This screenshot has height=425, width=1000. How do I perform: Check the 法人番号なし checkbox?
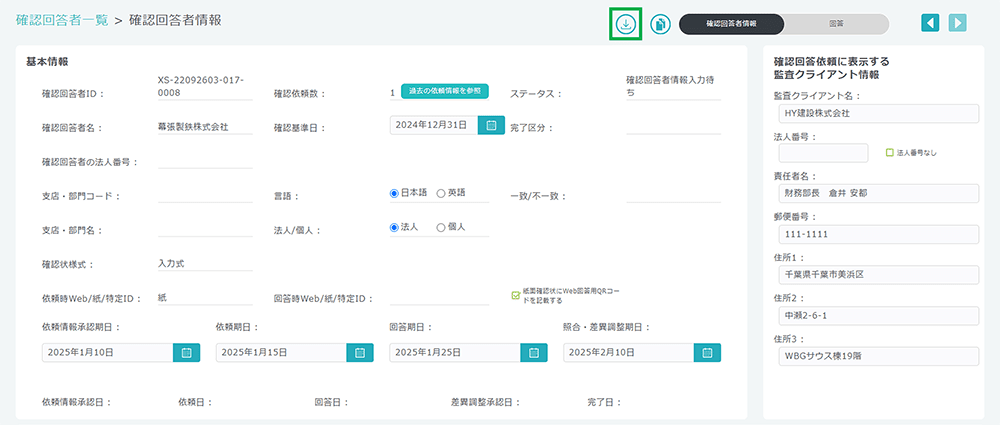[890, 153]
